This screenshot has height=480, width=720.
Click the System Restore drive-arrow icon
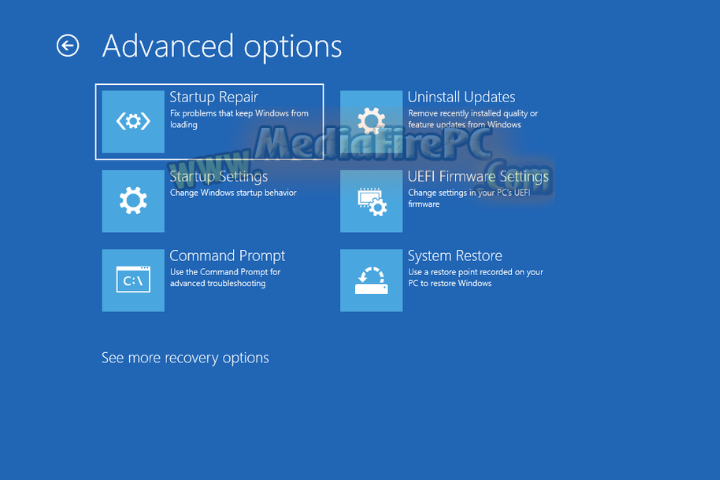pyautogui.click(x=371, y=280)
